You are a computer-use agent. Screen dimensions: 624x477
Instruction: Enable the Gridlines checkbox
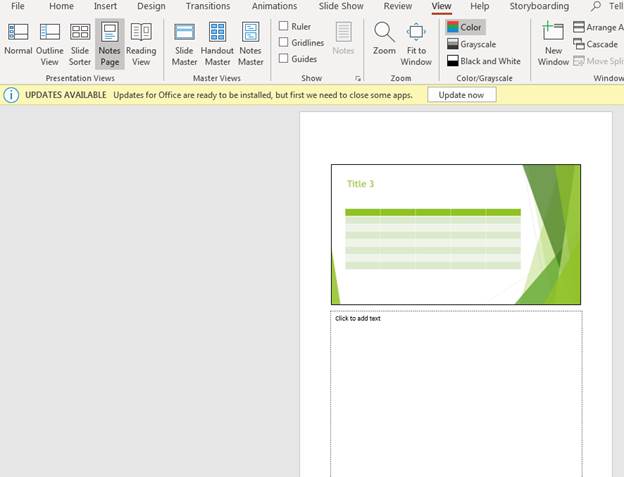click(283, 42)
